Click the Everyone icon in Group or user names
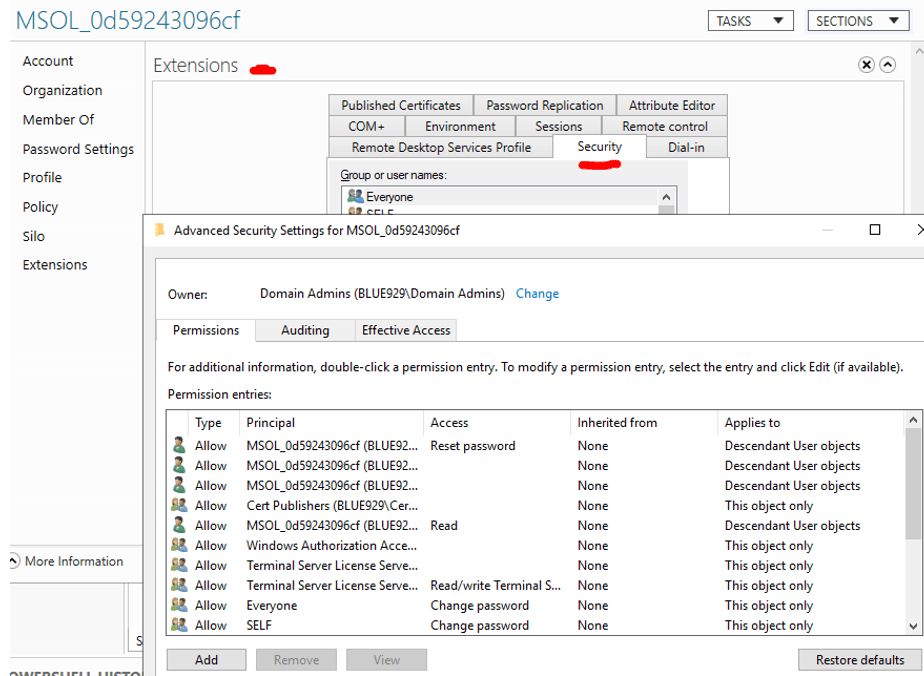The image size is (924, 676). [x=355, y=197]
